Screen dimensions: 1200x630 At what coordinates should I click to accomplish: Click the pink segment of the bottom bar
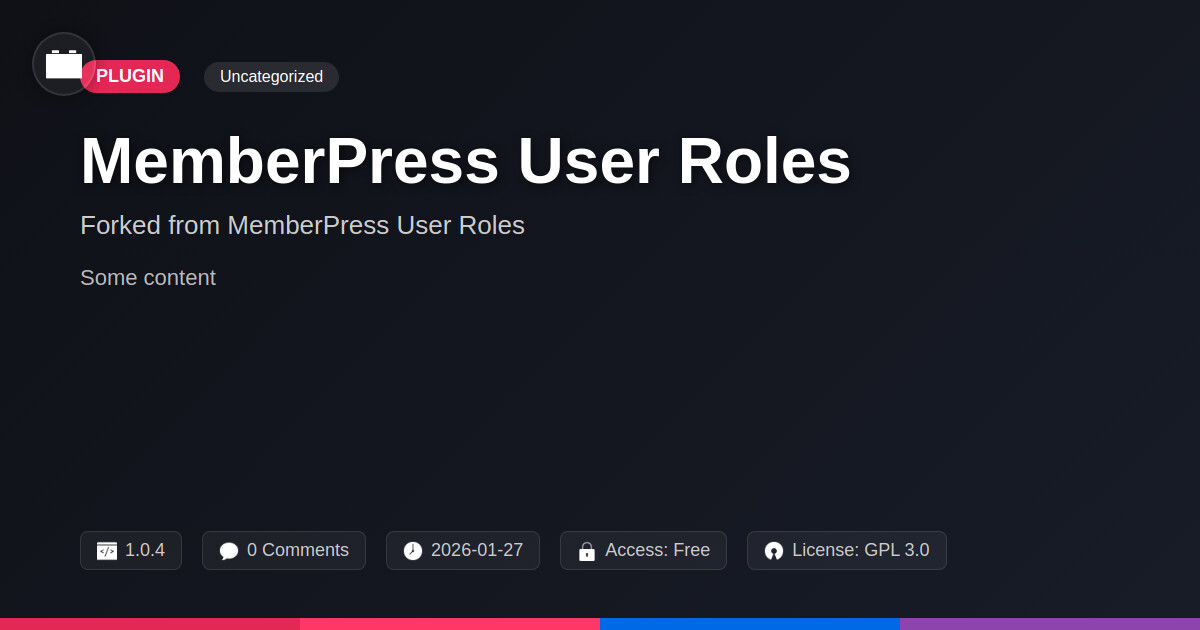click(450, 623)
